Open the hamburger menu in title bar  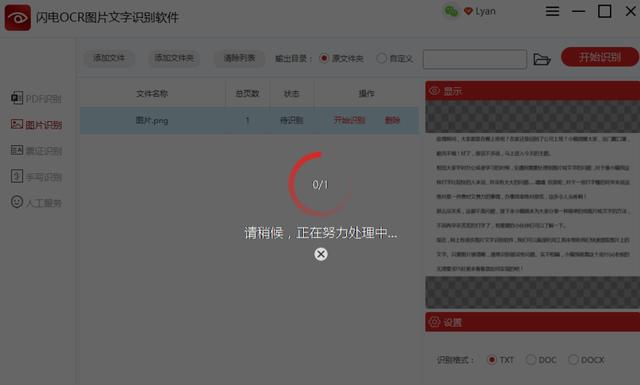click(x=552, y=11)
